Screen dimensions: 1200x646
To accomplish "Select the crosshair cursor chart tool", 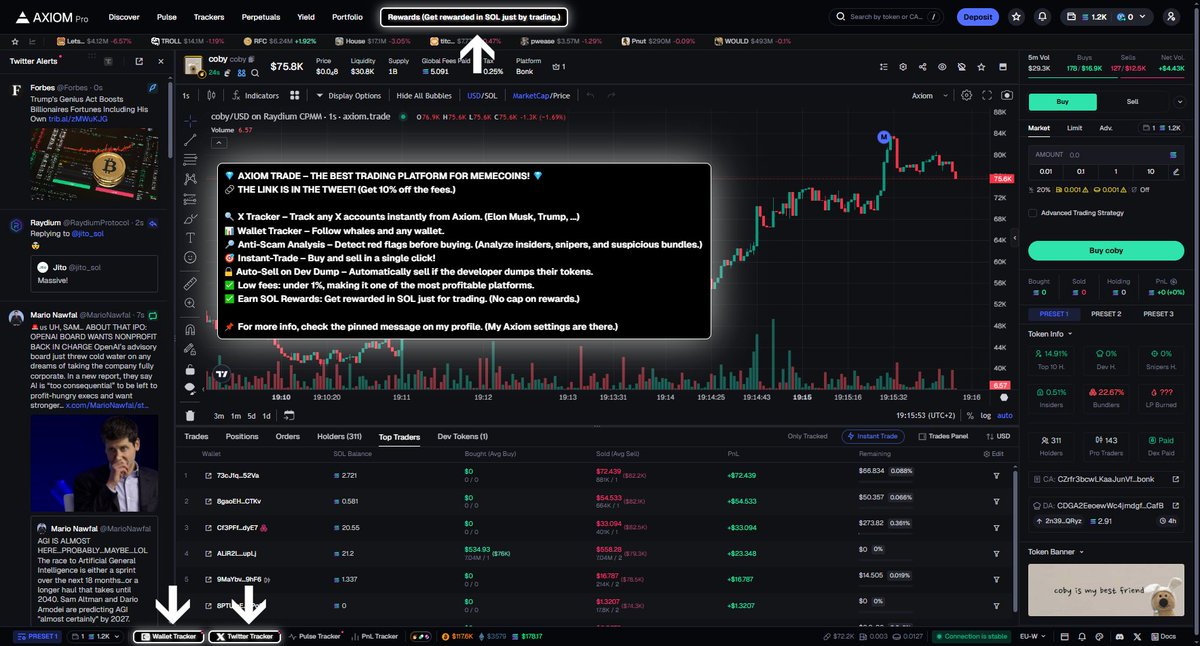I will click(190, 120).
